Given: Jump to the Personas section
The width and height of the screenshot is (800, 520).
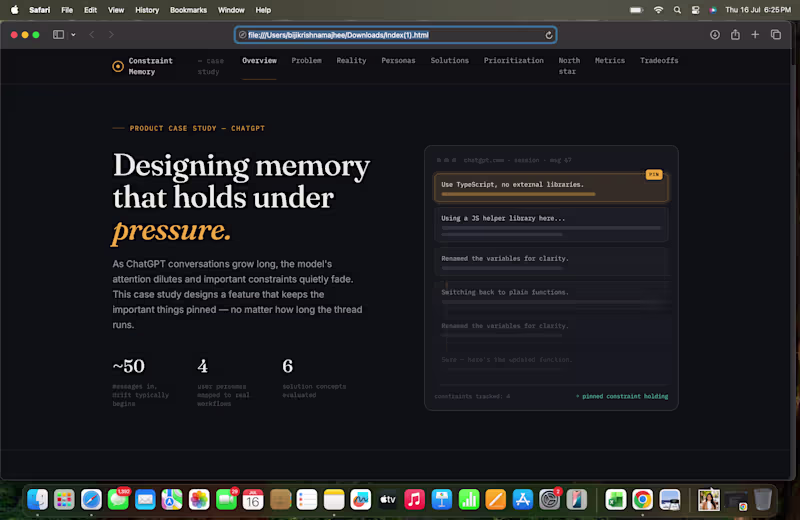Looking at the screenshot, I should click(398, 60).
